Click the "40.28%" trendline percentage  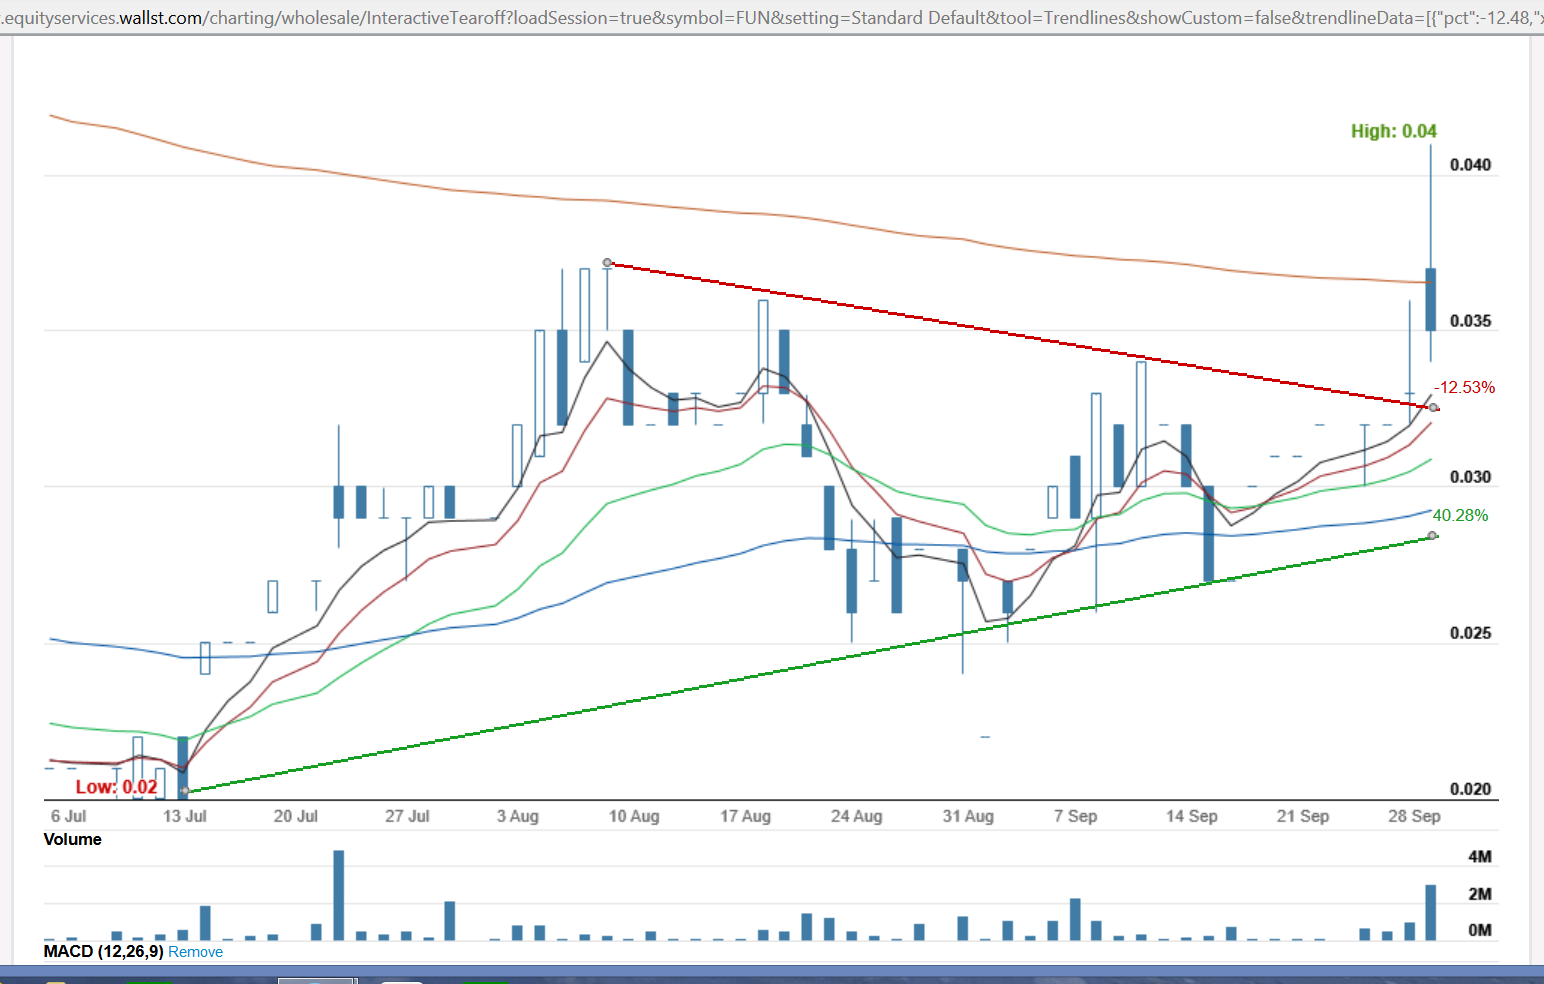pyautogui.click(x=1460, y=515)
